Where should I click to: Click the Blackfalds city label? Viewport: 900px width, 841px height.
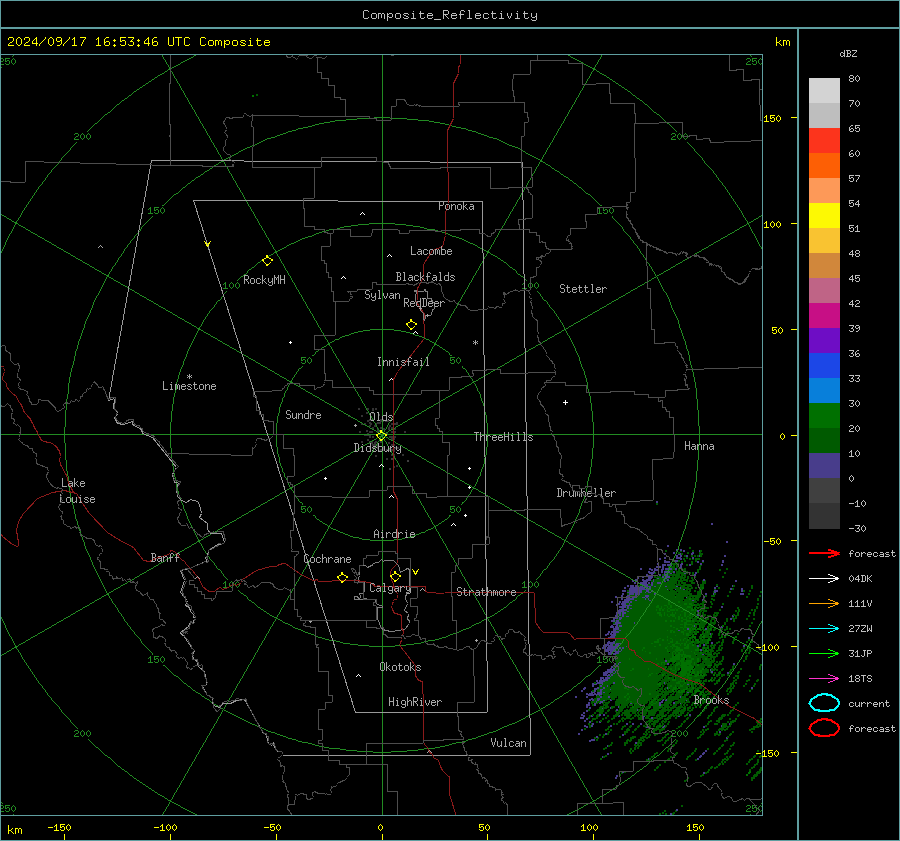[x=425, y=277]
